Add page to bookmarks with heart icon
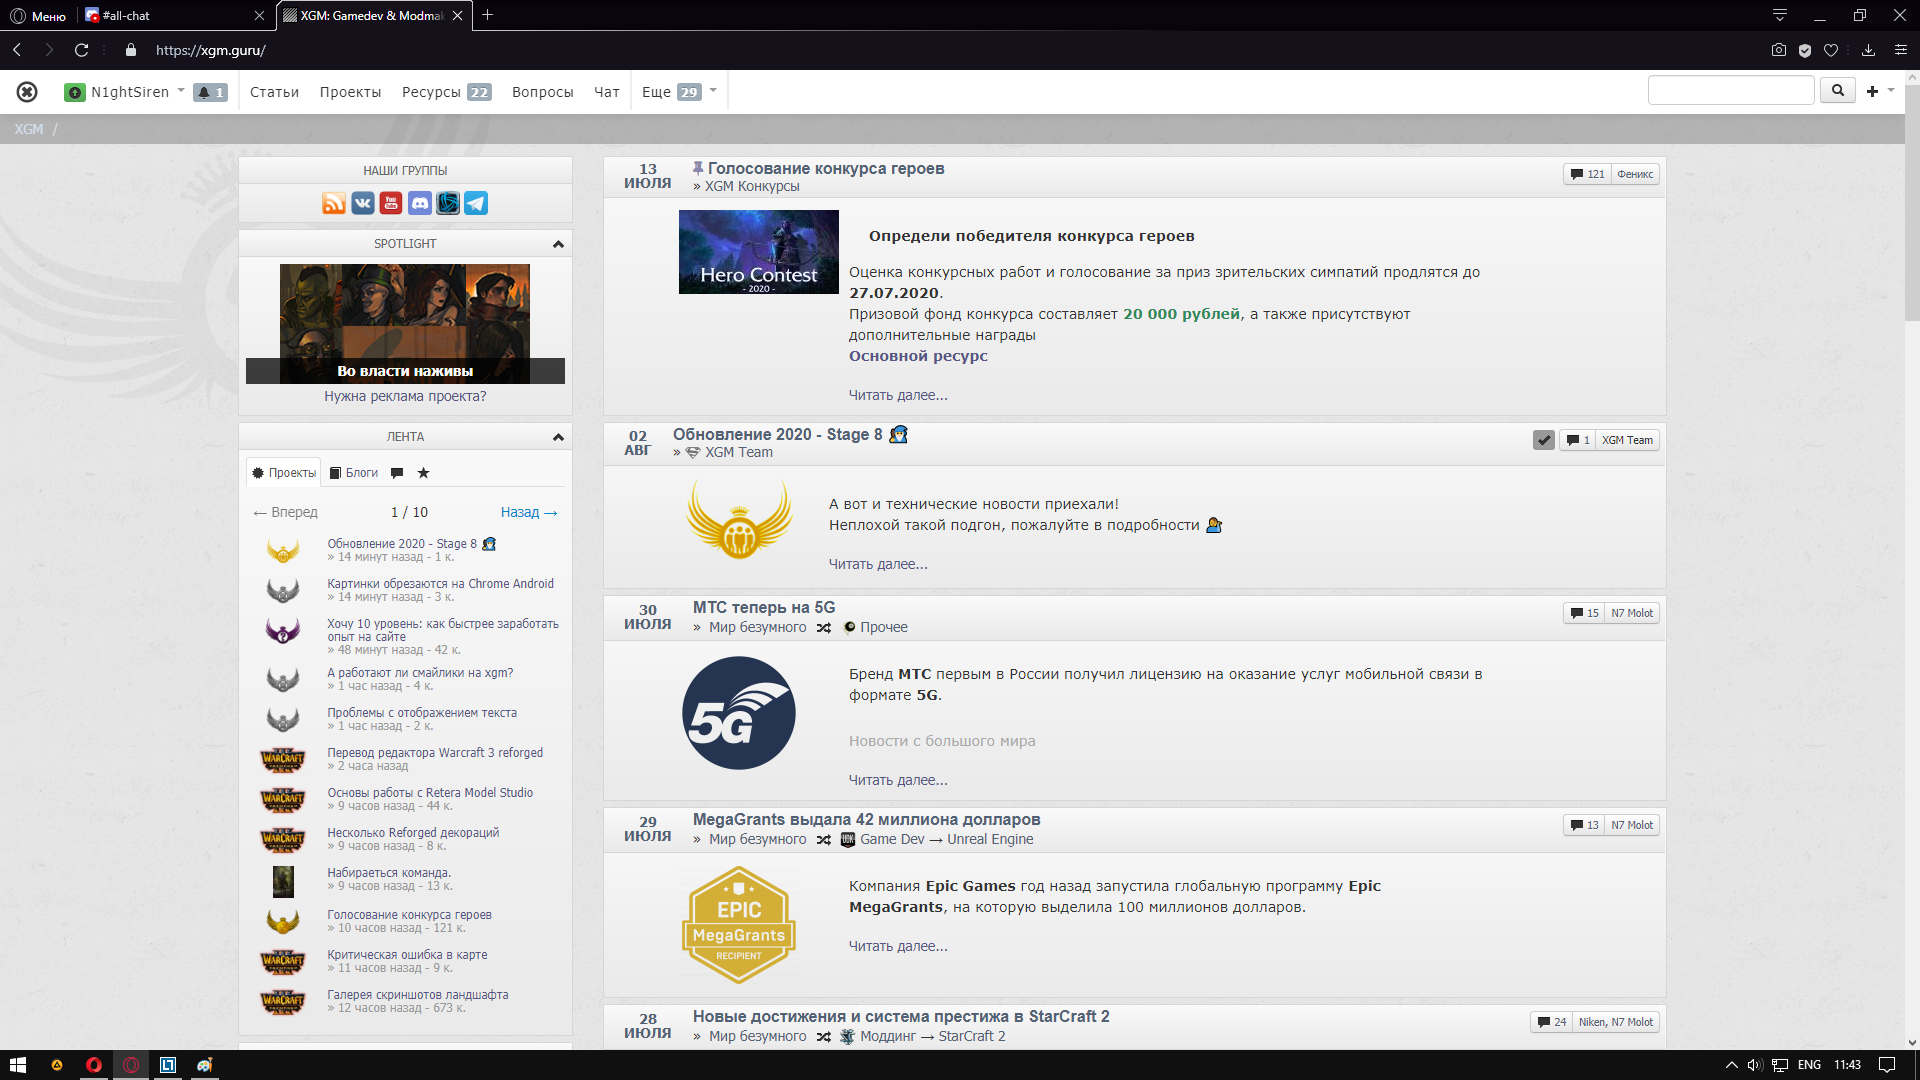This screenshot has height=1080, width=1920. [1831, 50]
